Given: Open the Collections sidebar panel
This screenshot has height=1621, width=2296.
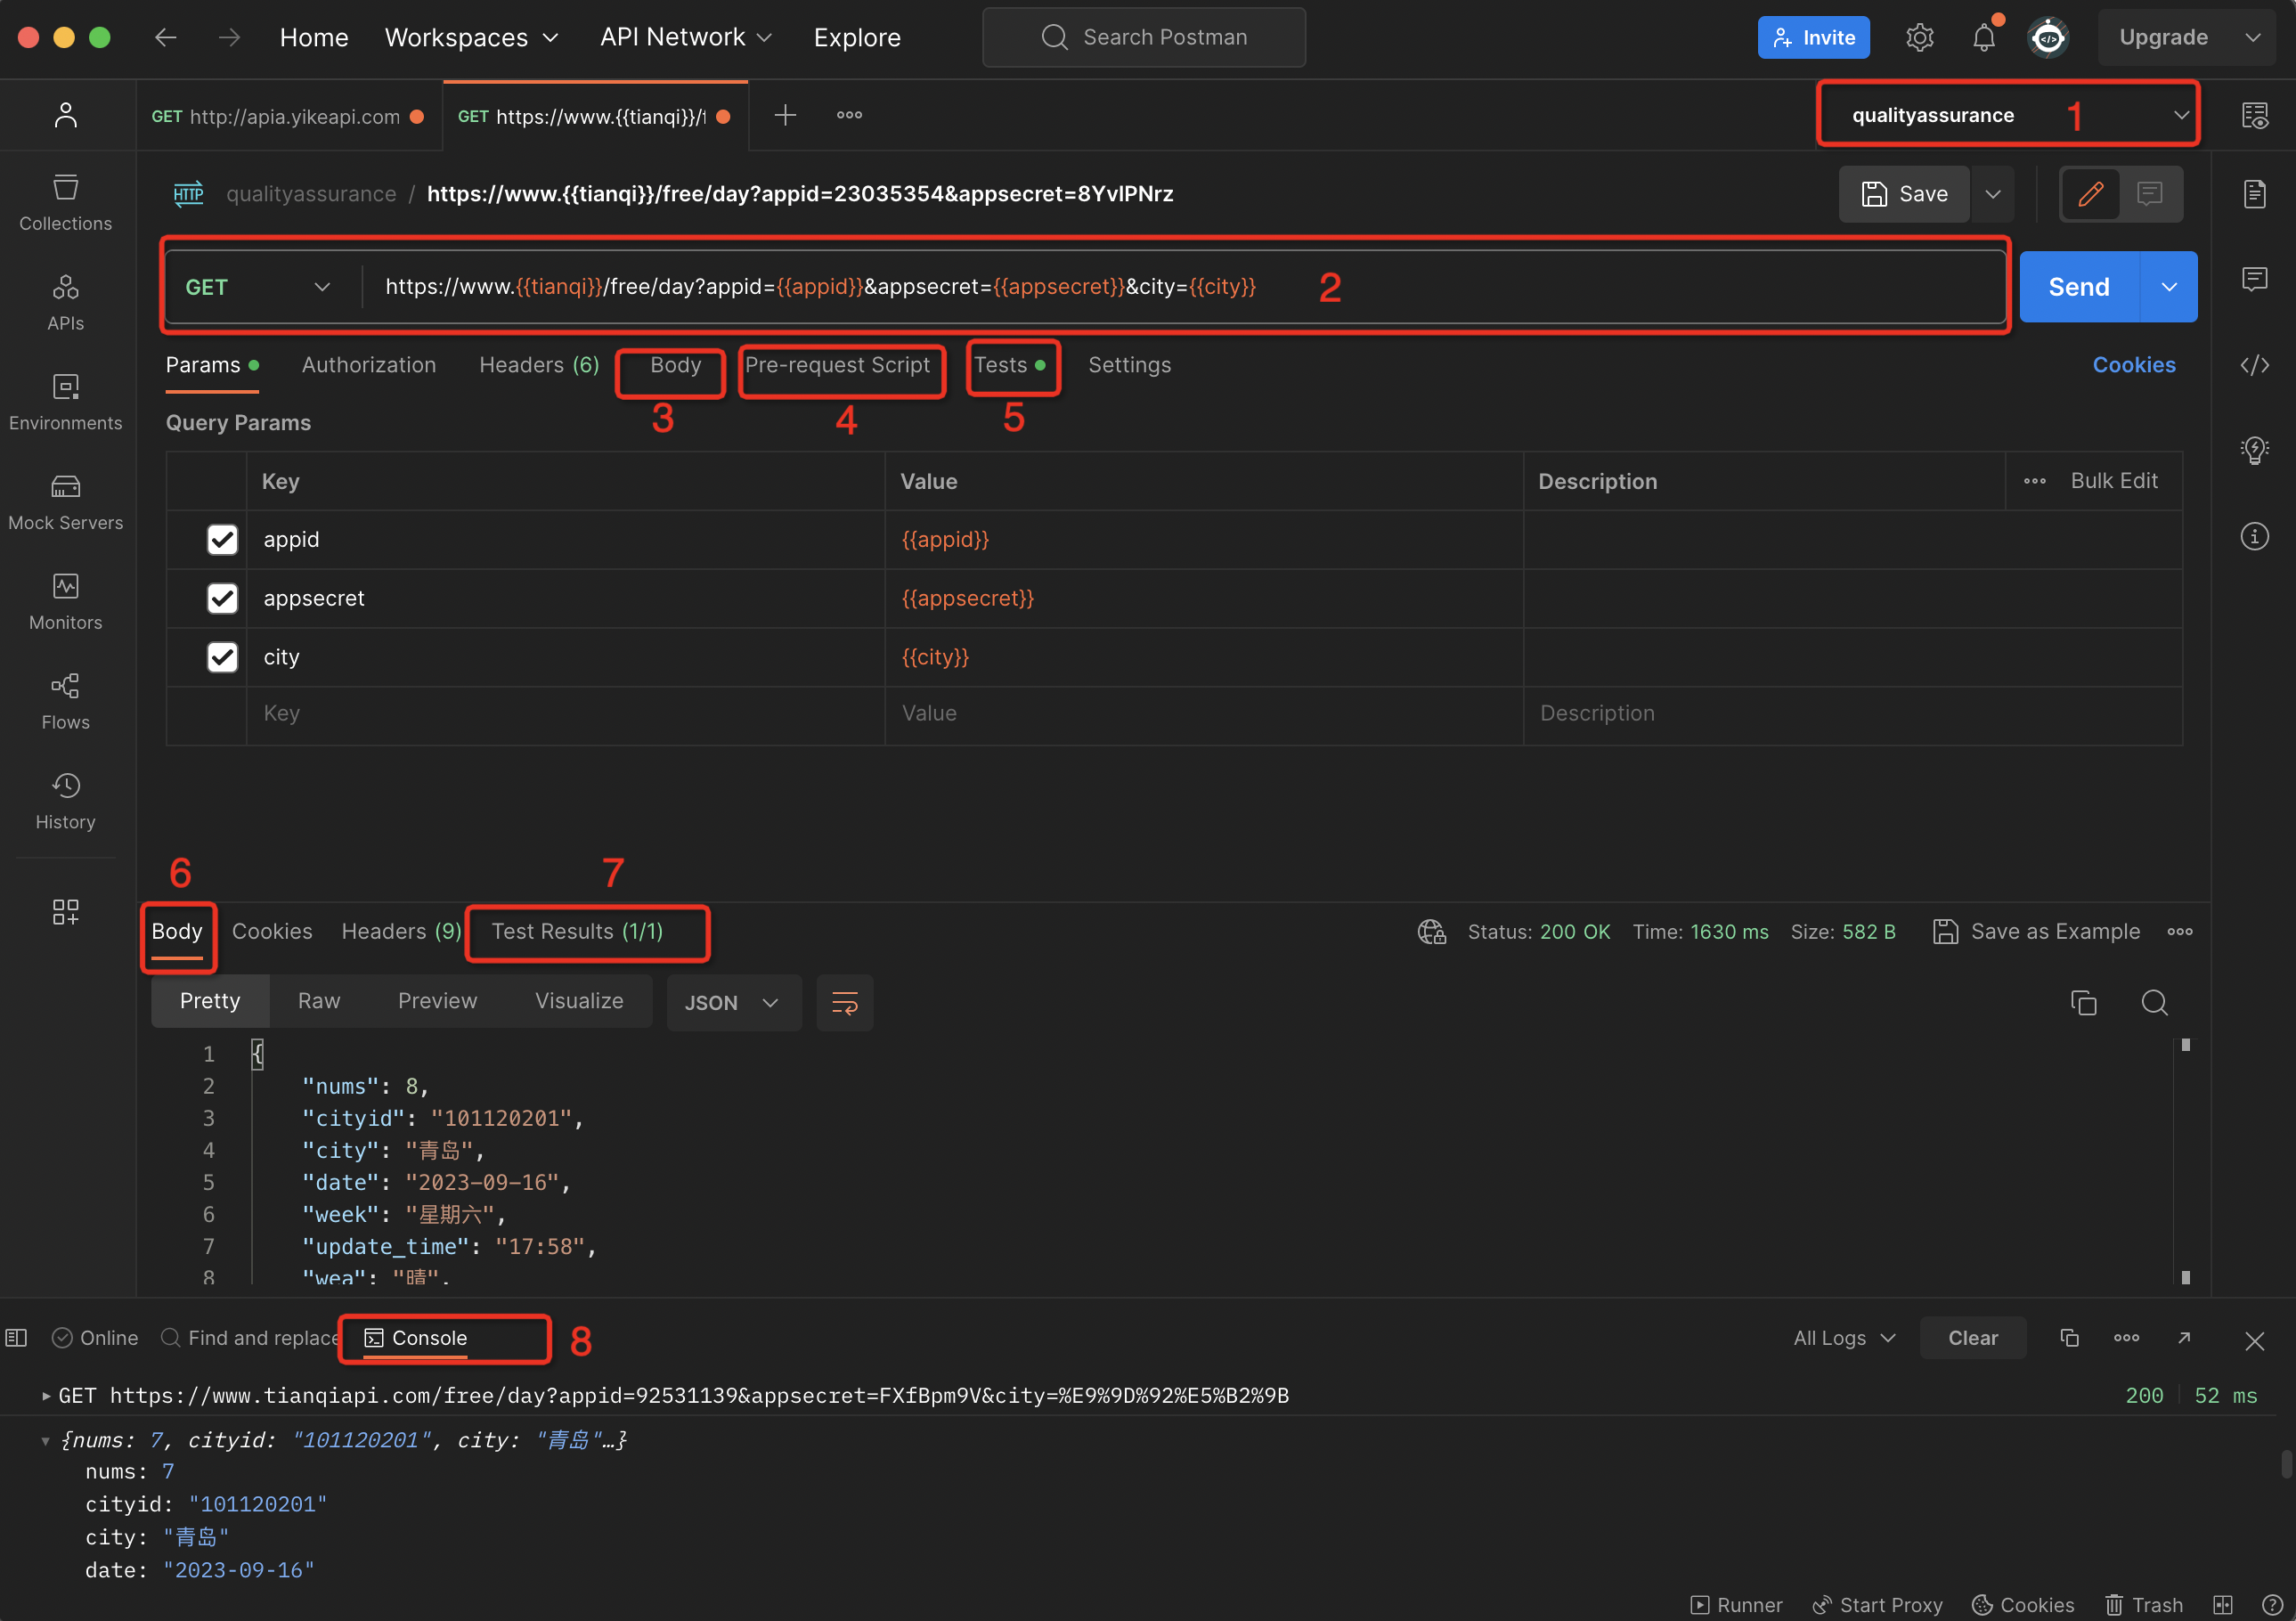Looking at the screenshot, I should tap(65, 203).
